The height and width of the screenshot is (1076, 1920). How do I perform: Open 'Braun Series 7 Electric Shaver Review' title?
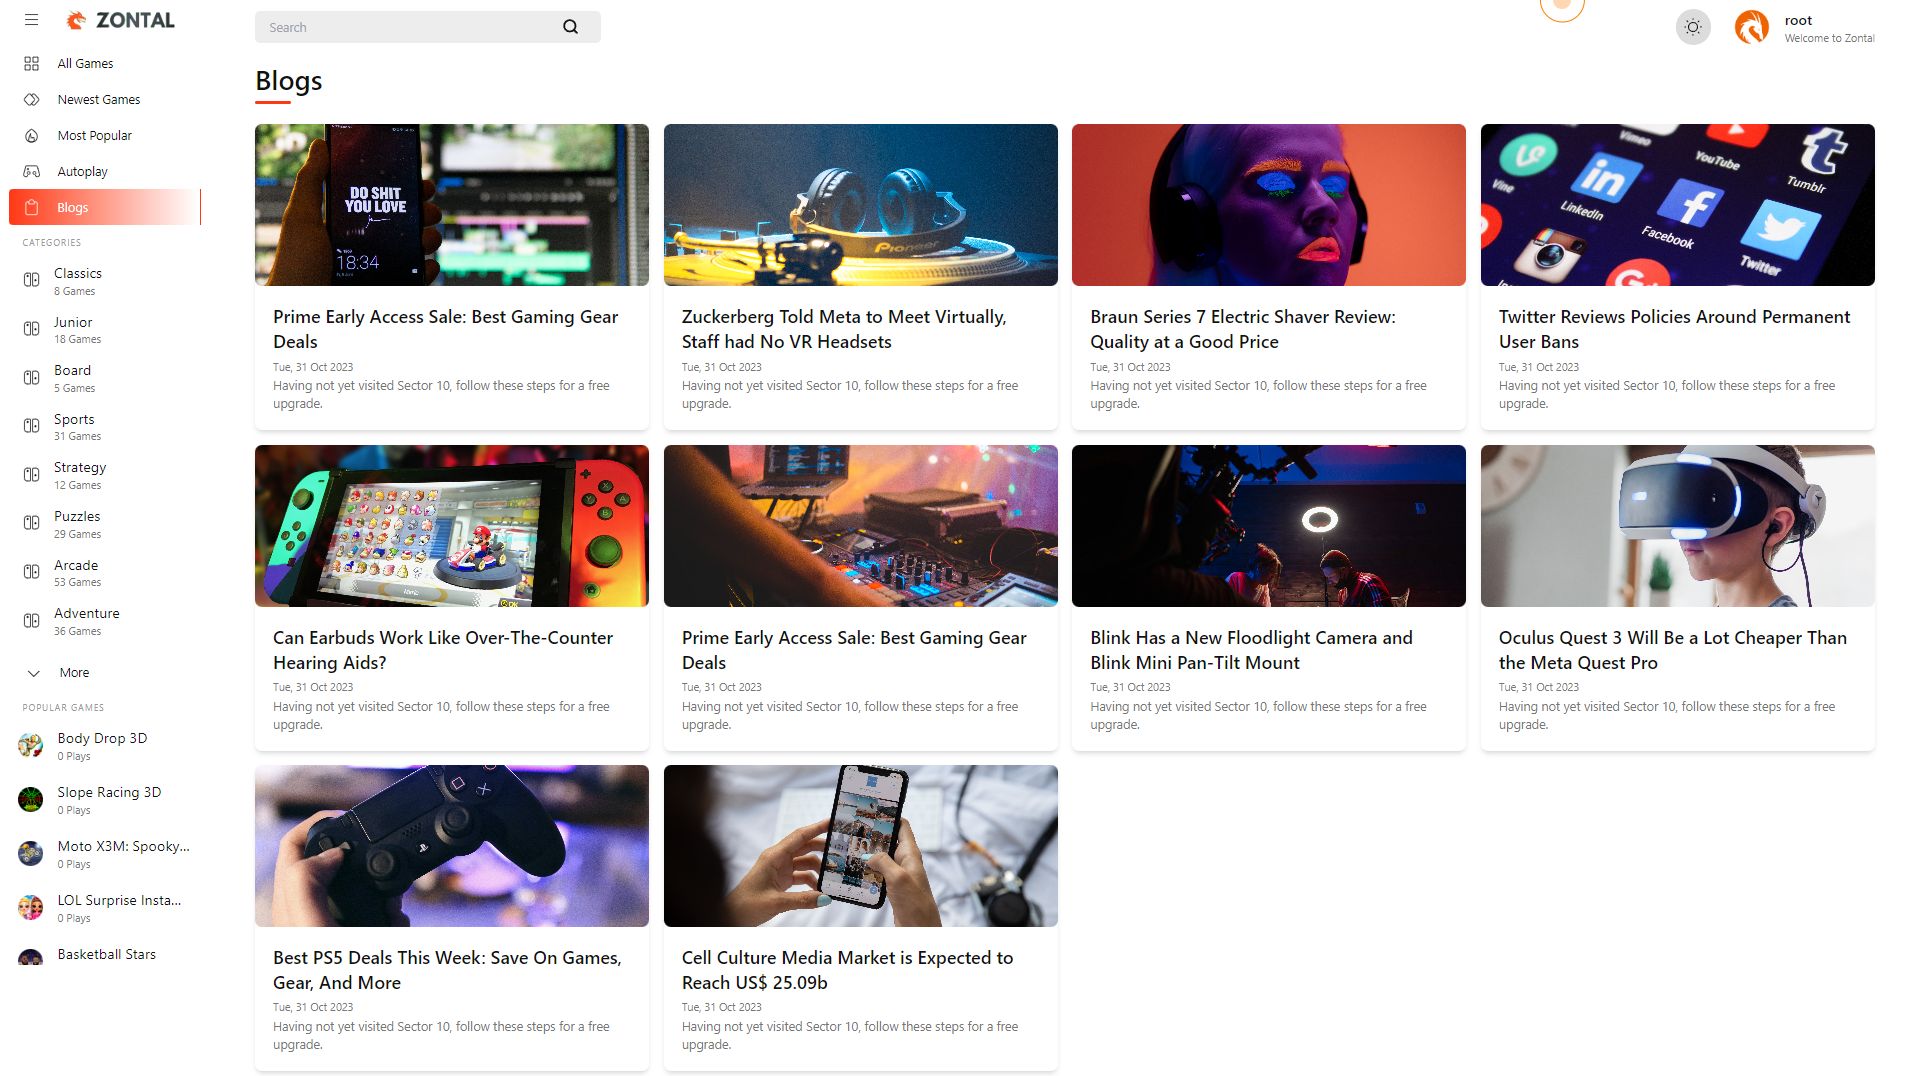point(1243,329)
